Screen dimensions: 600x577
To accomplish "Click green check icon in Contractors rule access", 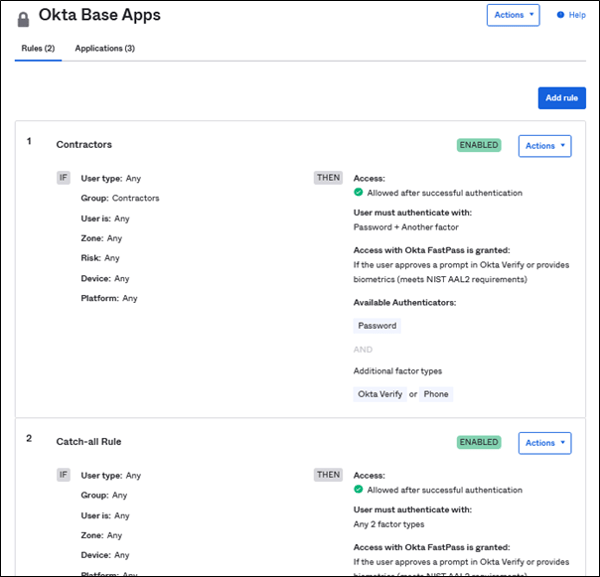I will pos(358,192).
